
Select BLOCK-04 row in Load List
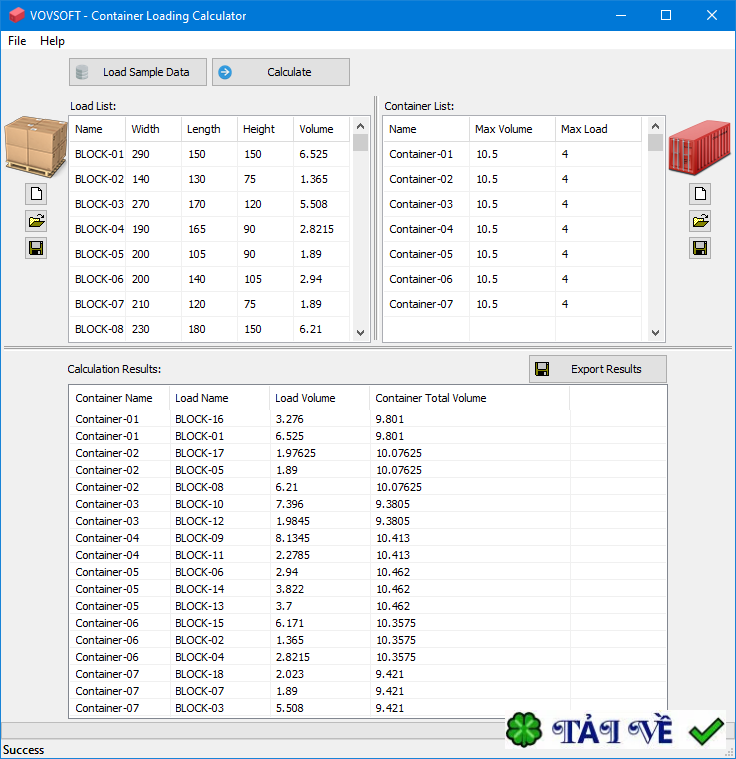[x=210, y=229]
